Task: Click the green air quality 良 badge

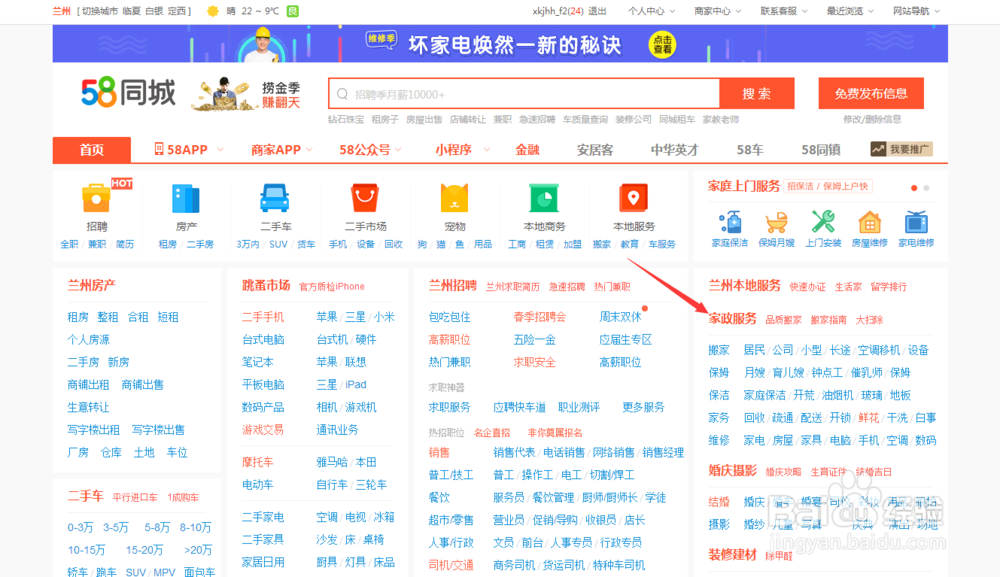Action: (293, 11)
